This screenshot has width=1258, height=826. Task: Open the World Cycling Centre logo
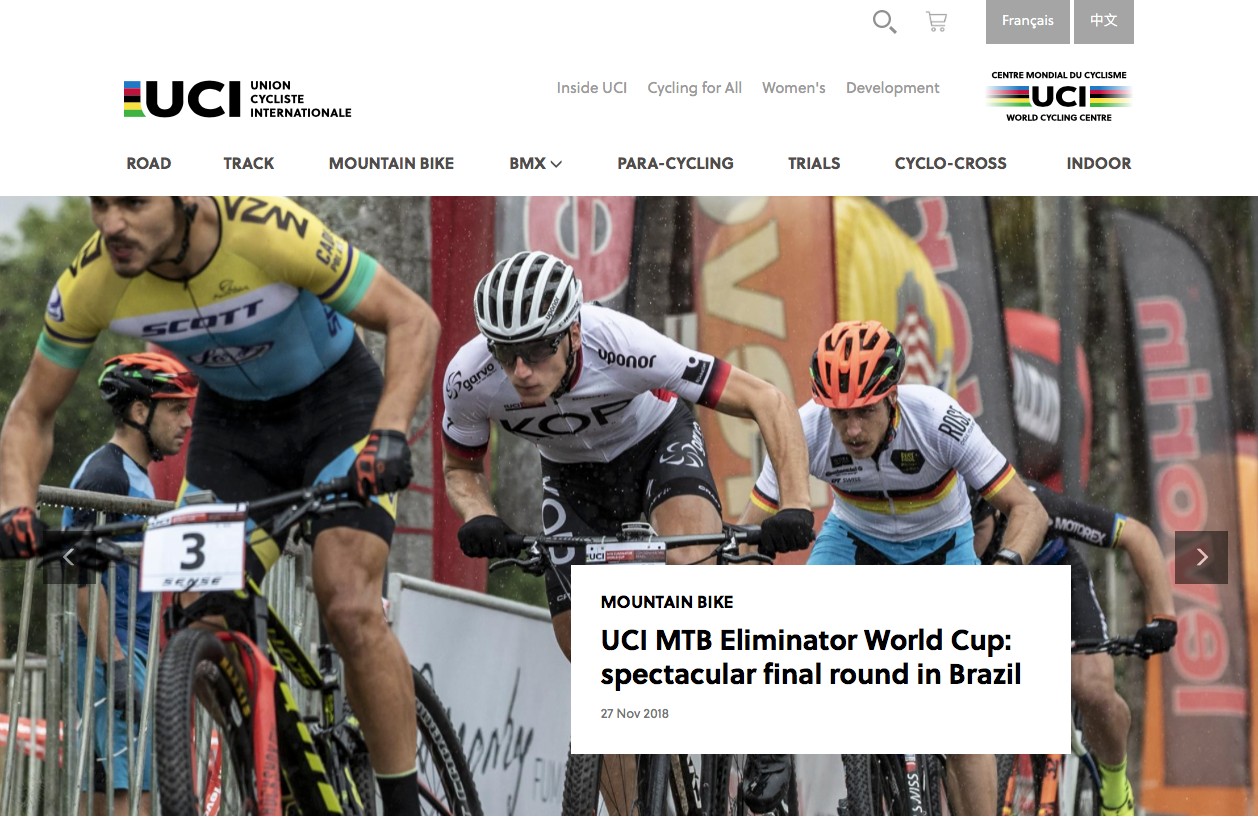1059,97
